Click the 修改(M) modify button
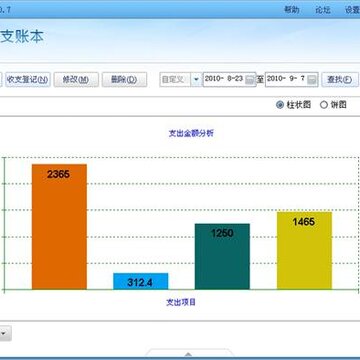This screenshot has height=360, width=360. [76, 80]
